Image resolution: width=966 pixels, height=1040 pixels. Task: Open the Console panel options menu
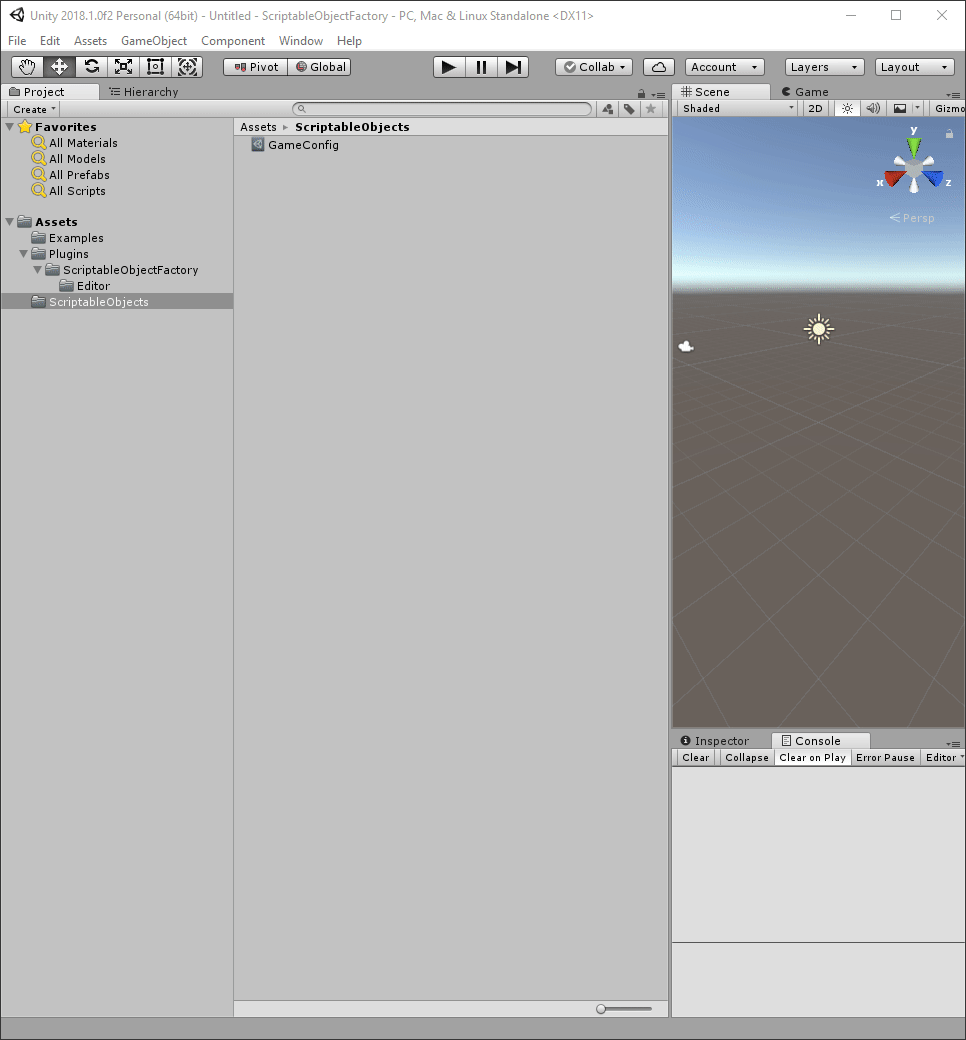pyautogui.click(x=953, y=744)
